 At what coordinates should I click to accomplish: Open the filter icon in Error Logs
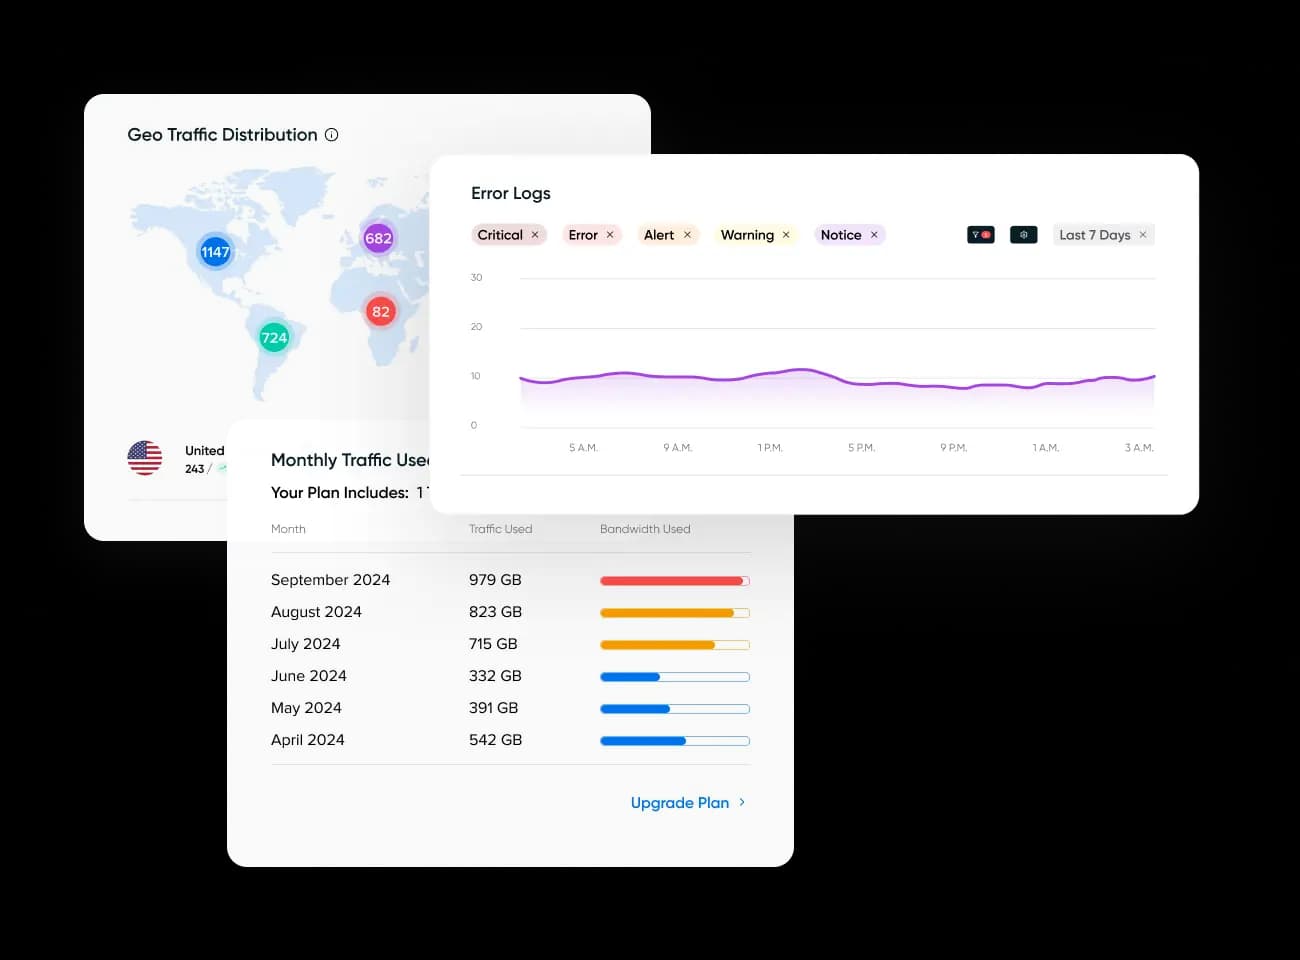(980, 235)
